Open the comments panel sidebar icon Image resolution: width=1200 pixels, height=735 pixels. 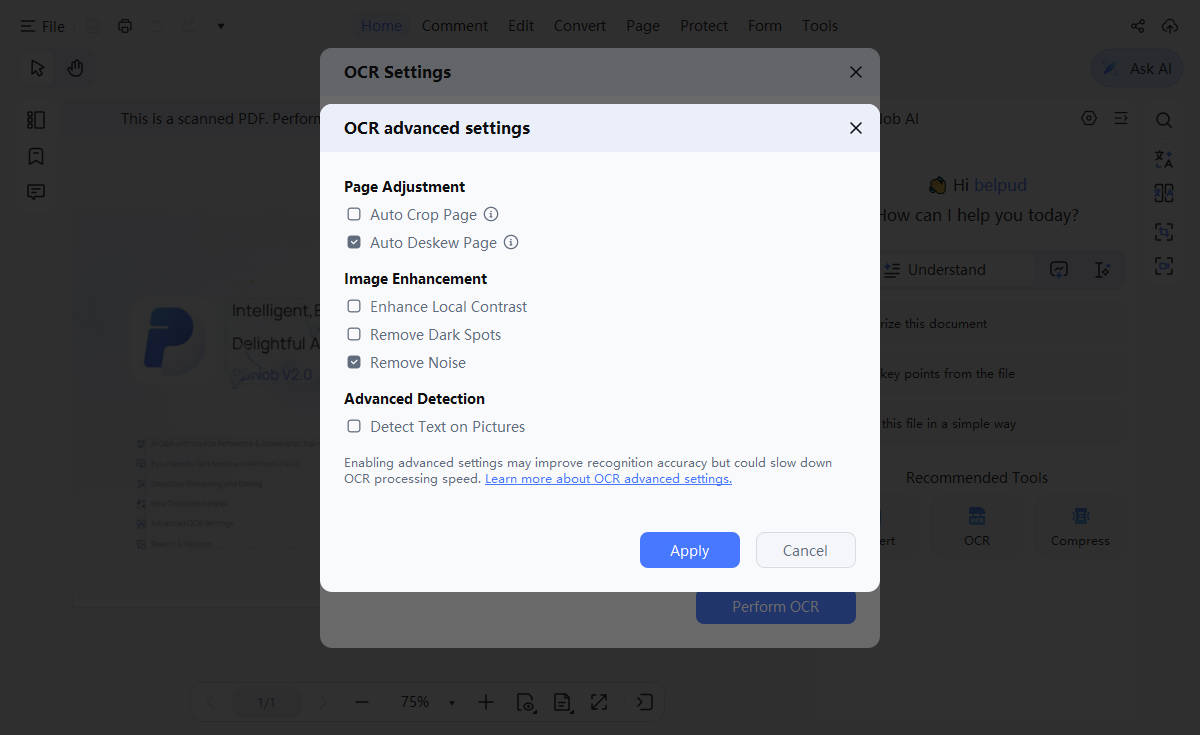click(36, 192)
